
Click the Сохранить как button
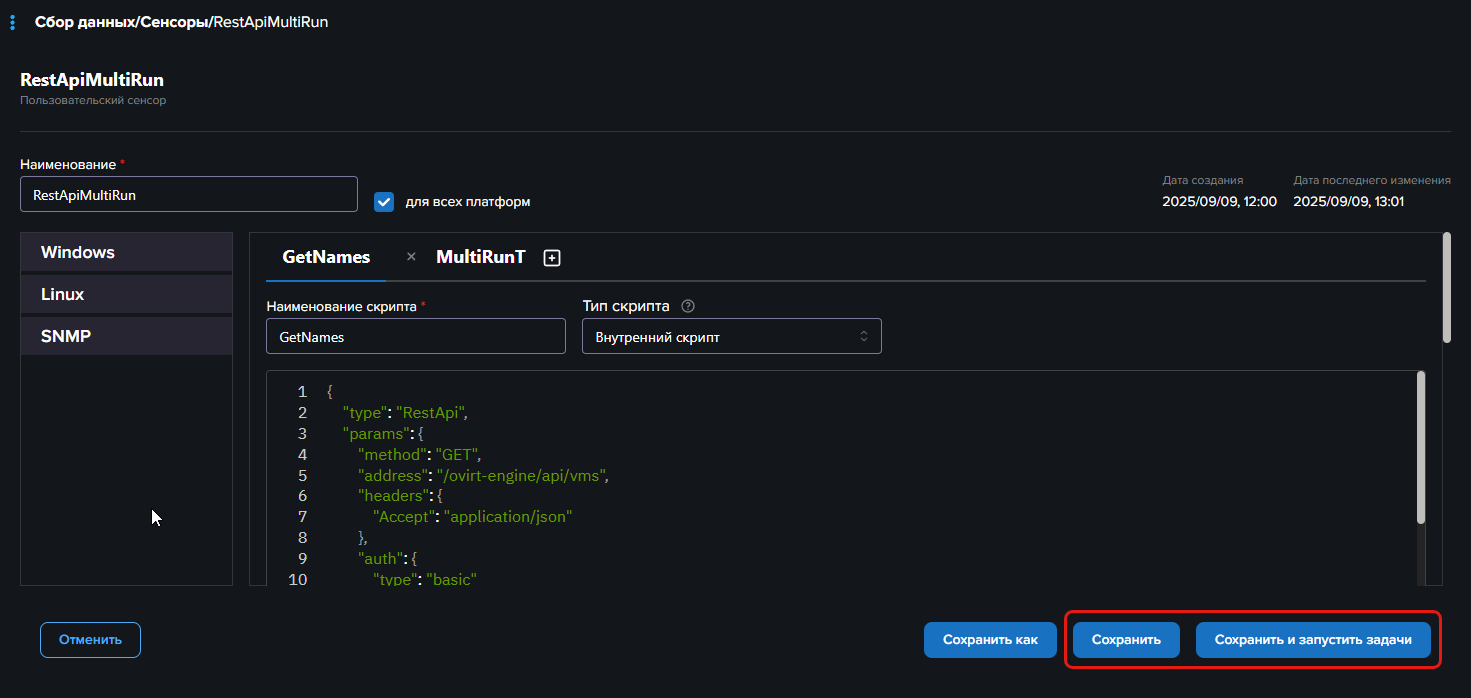(x=990, y=640)
